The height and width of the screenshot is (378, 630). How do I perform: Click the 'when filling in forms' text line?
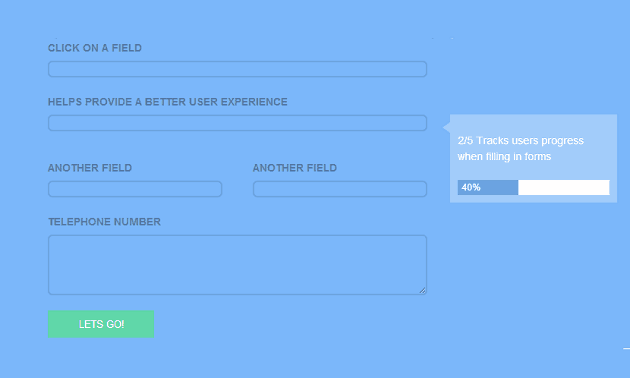(x=504, y=156)
